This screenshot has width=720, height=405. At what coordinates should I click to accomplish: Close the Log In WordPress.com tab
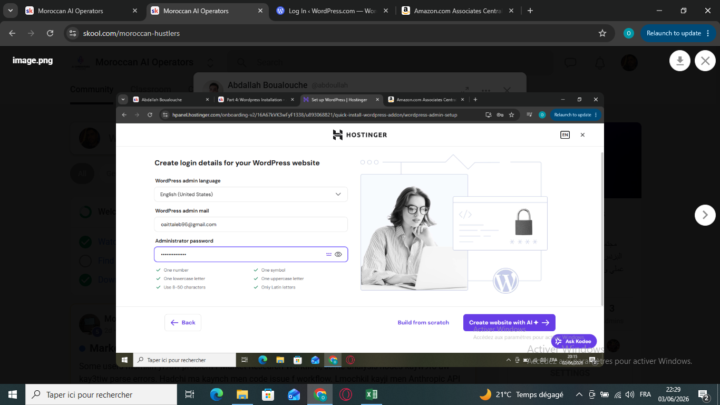386,11
